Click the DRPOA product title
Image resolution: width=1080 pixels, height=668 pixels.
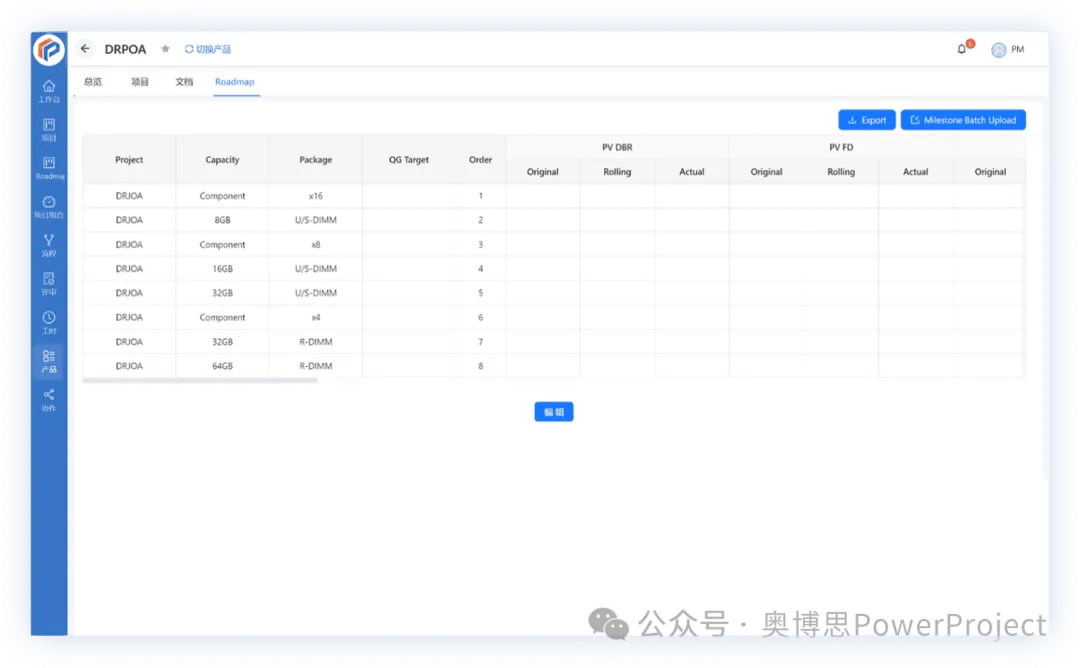125,50
